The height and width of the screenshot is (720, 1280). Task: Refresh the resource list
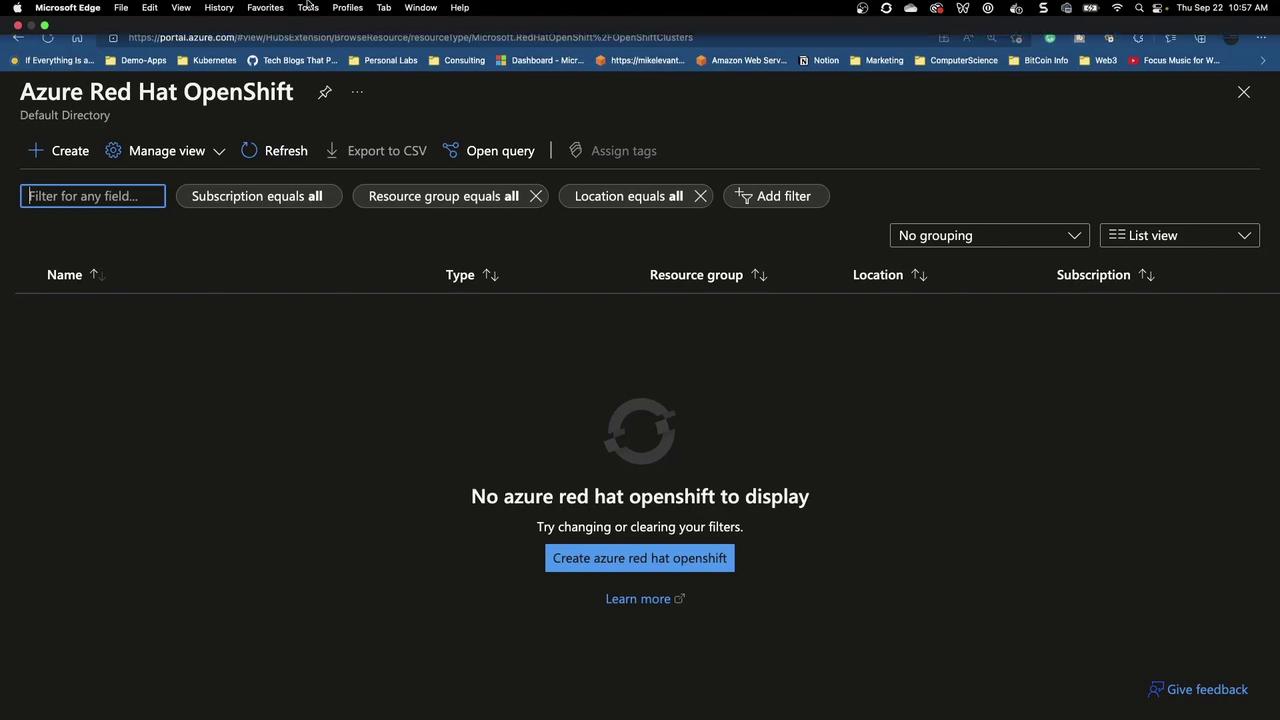(274, 150)
